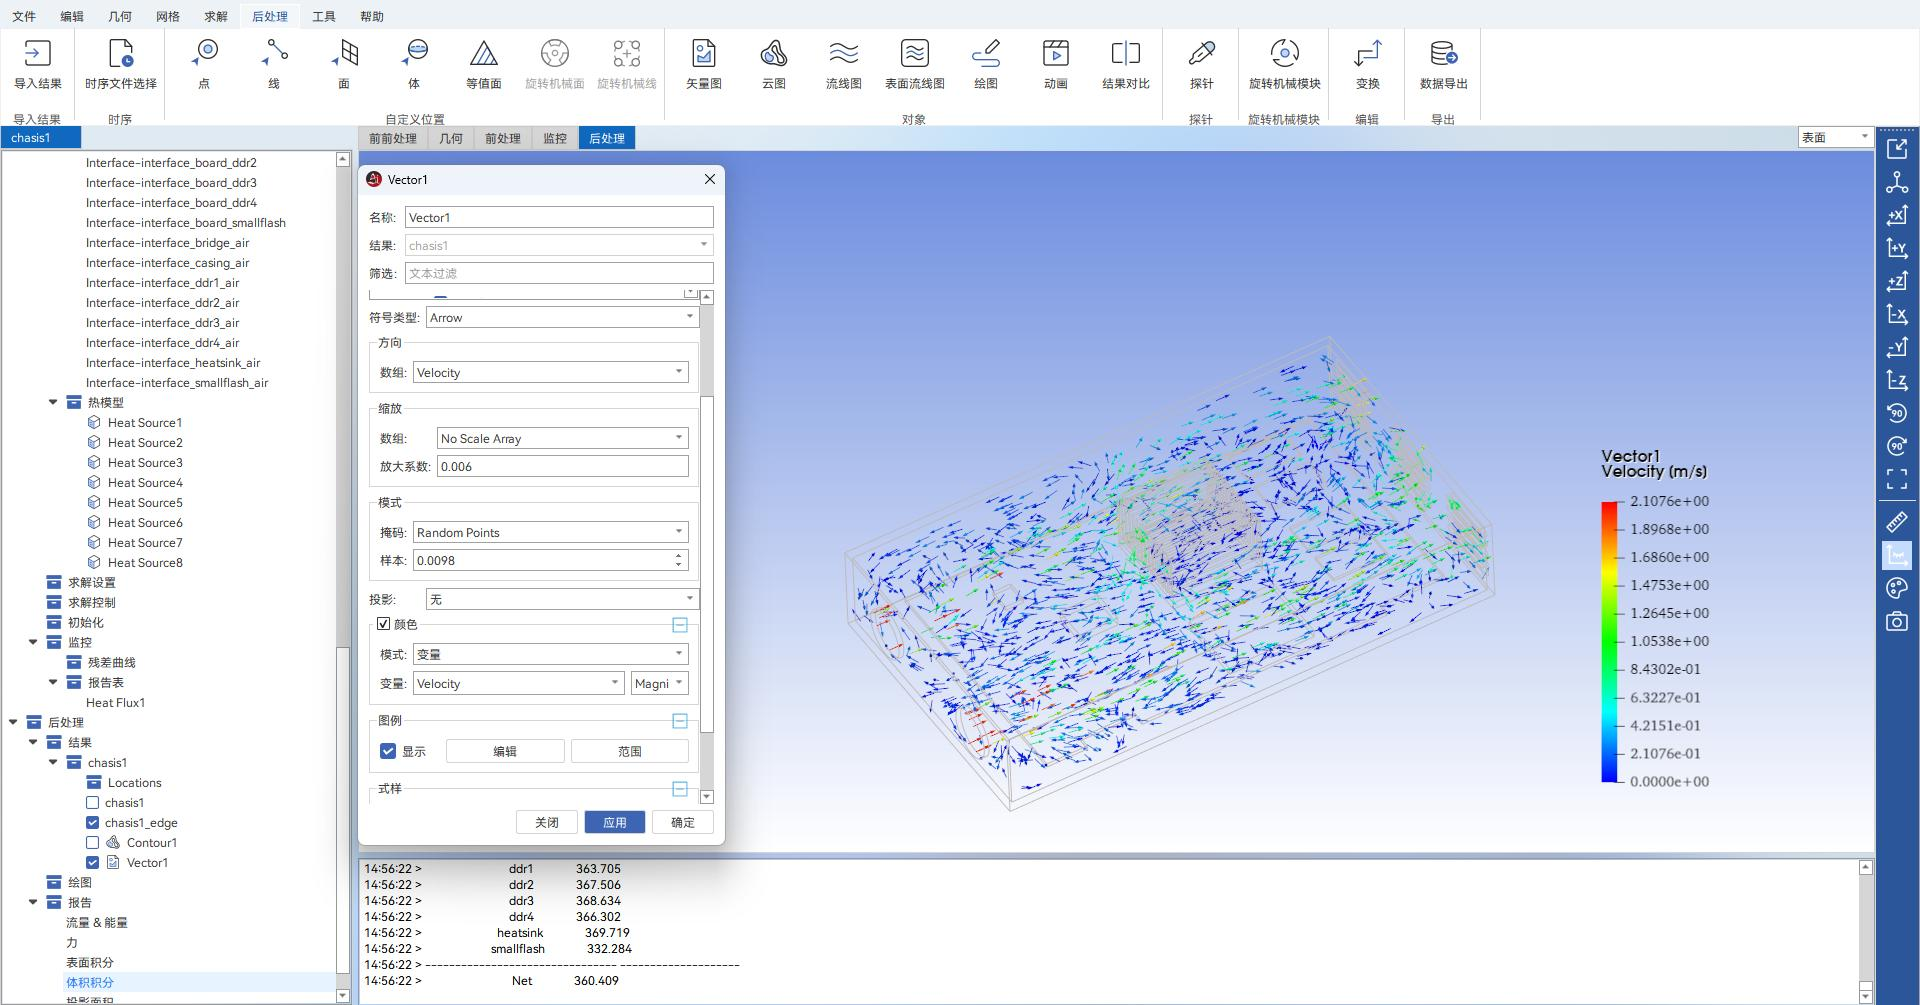The width and height of the screenshot is (1920, 1005).
Task: Open the Data Export (数据导出) icon
Action: [x=1443, y=55]
